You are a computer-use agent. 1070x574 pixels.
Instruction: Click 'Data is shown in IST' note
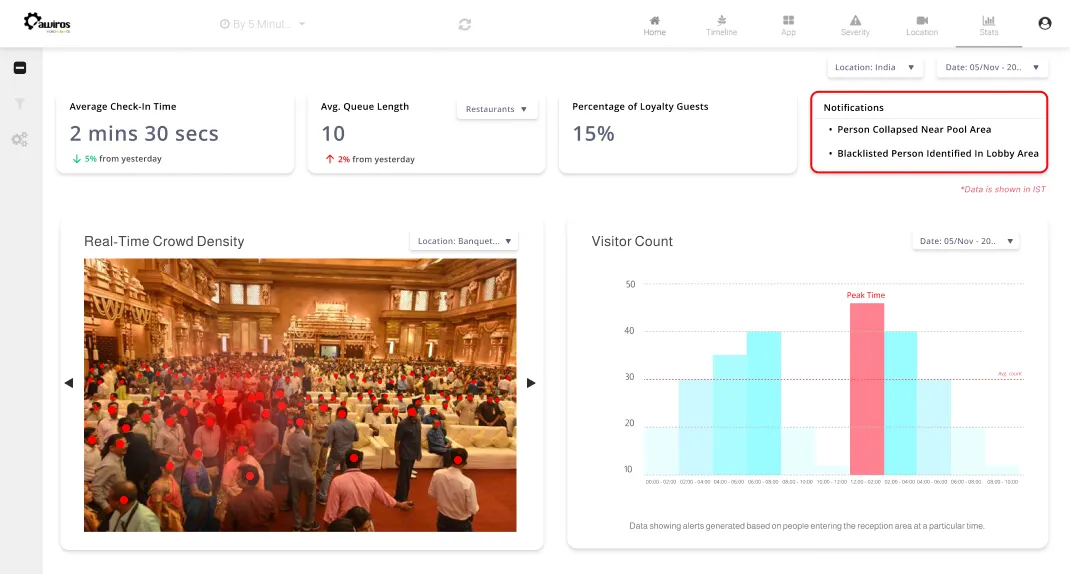[1002, 189]
